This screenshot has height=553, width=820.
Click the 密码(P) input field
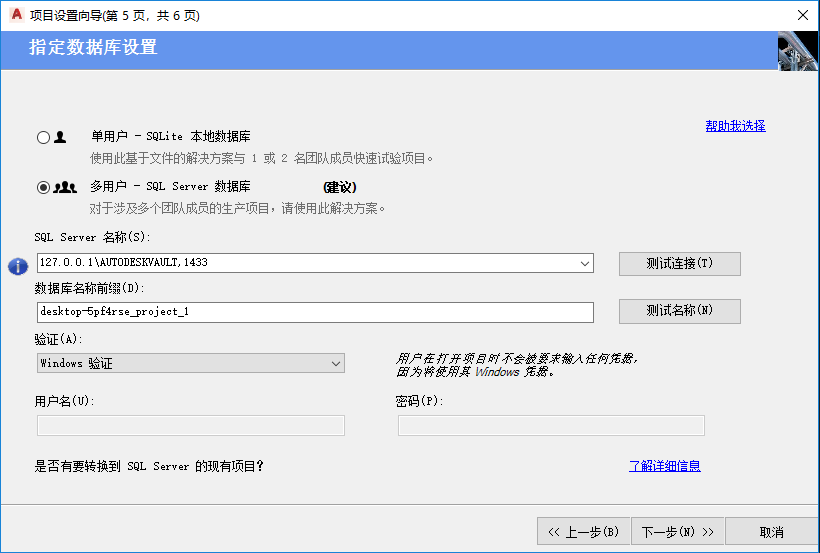551,425
